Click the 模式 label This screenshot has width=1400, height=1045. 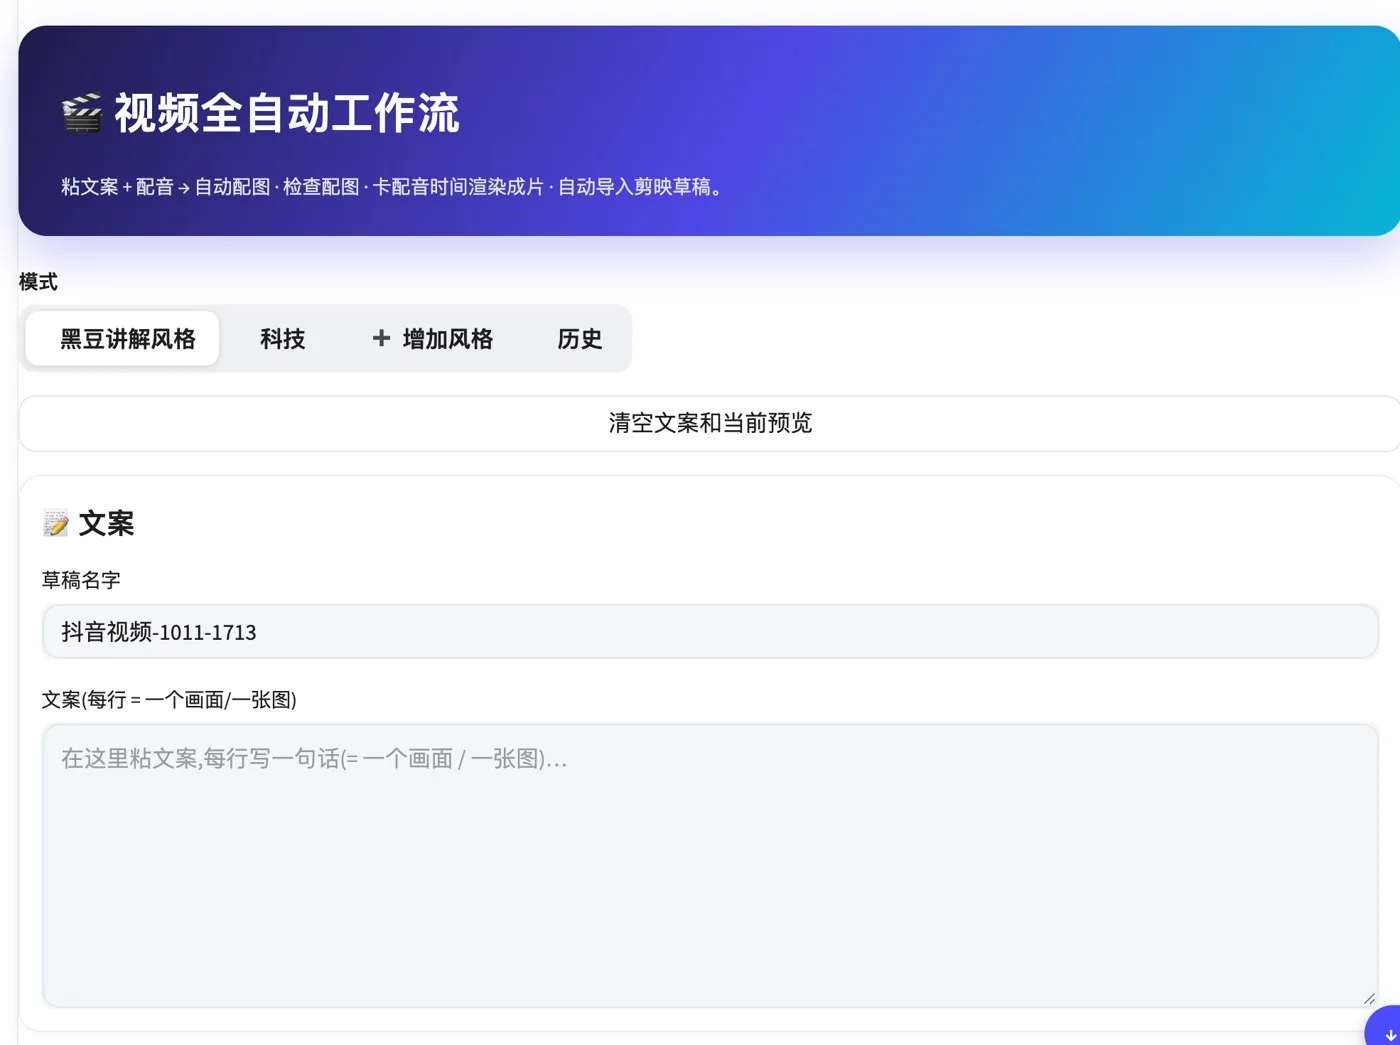click(38, 282)
